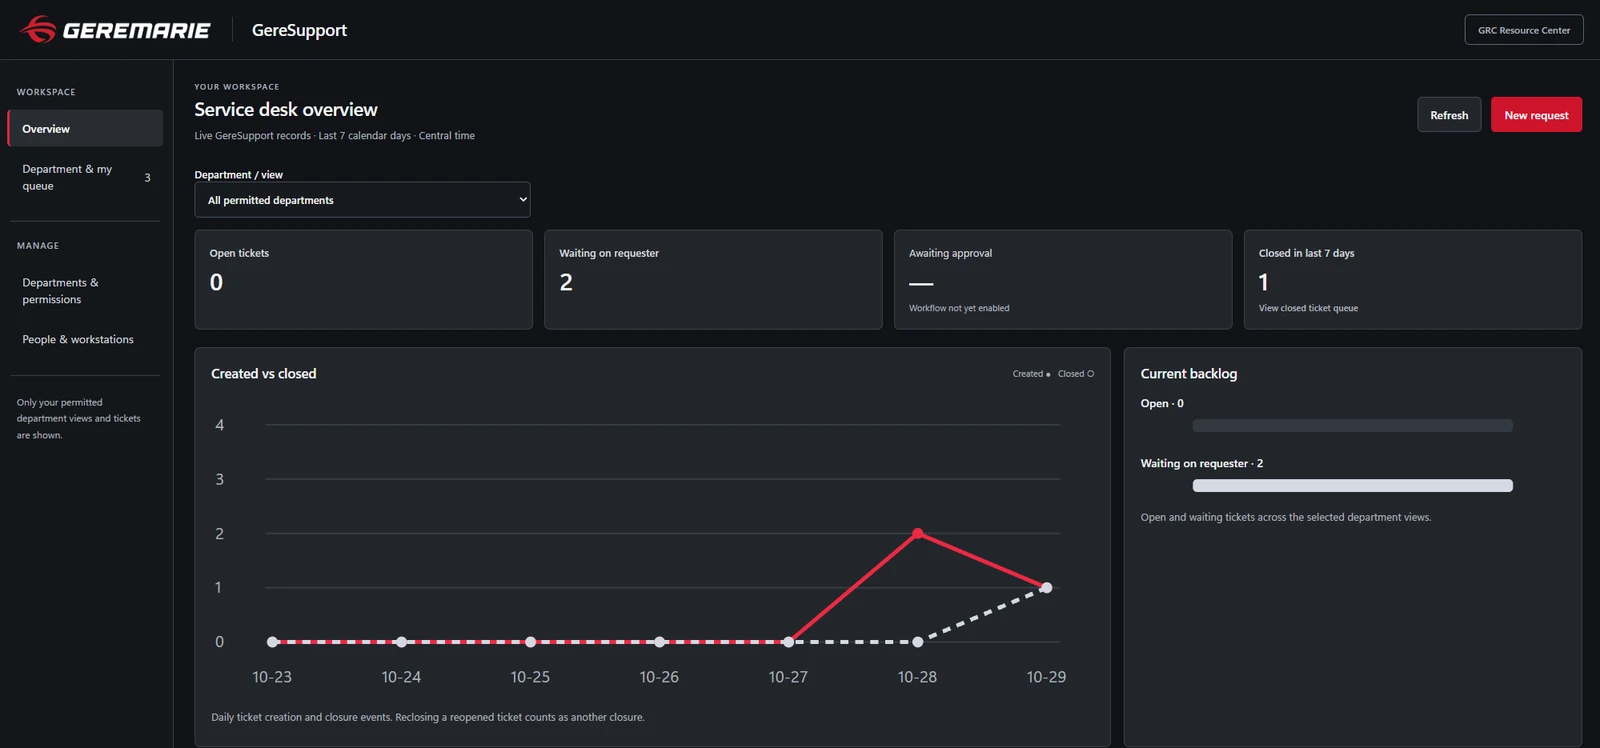Create a New request
The height and width of the screenshot is (748, 1600).
click(1536, 115)
